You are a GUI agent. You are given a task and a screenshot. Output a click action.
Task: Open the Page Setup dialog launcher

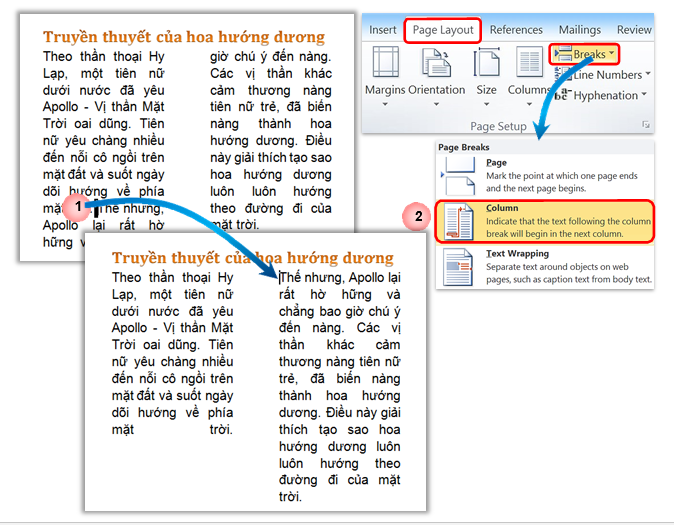647,126
